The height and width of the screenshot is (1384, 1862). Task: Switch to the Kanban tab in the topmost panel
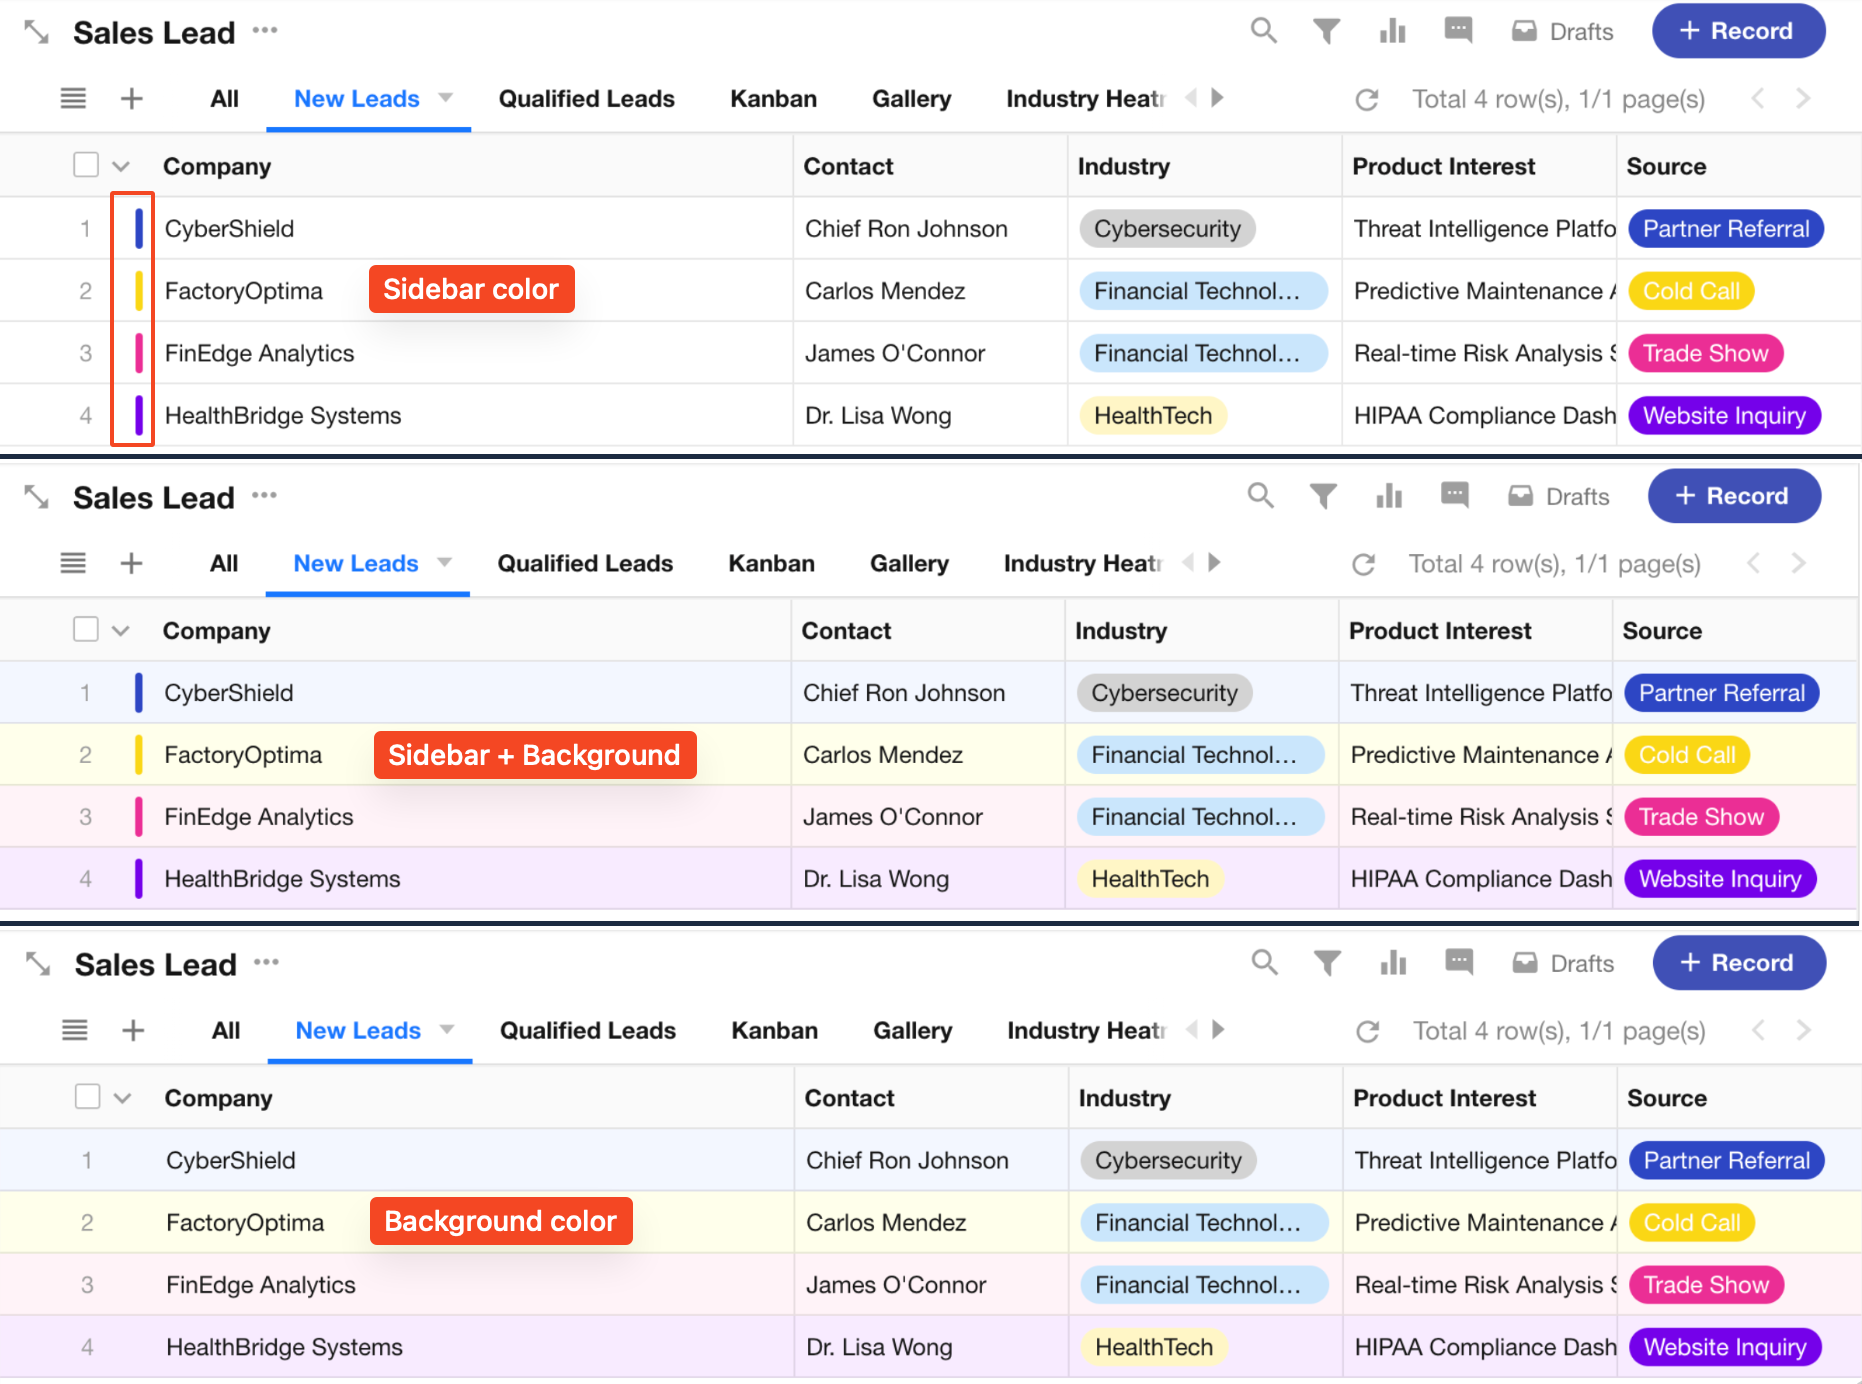773,99
